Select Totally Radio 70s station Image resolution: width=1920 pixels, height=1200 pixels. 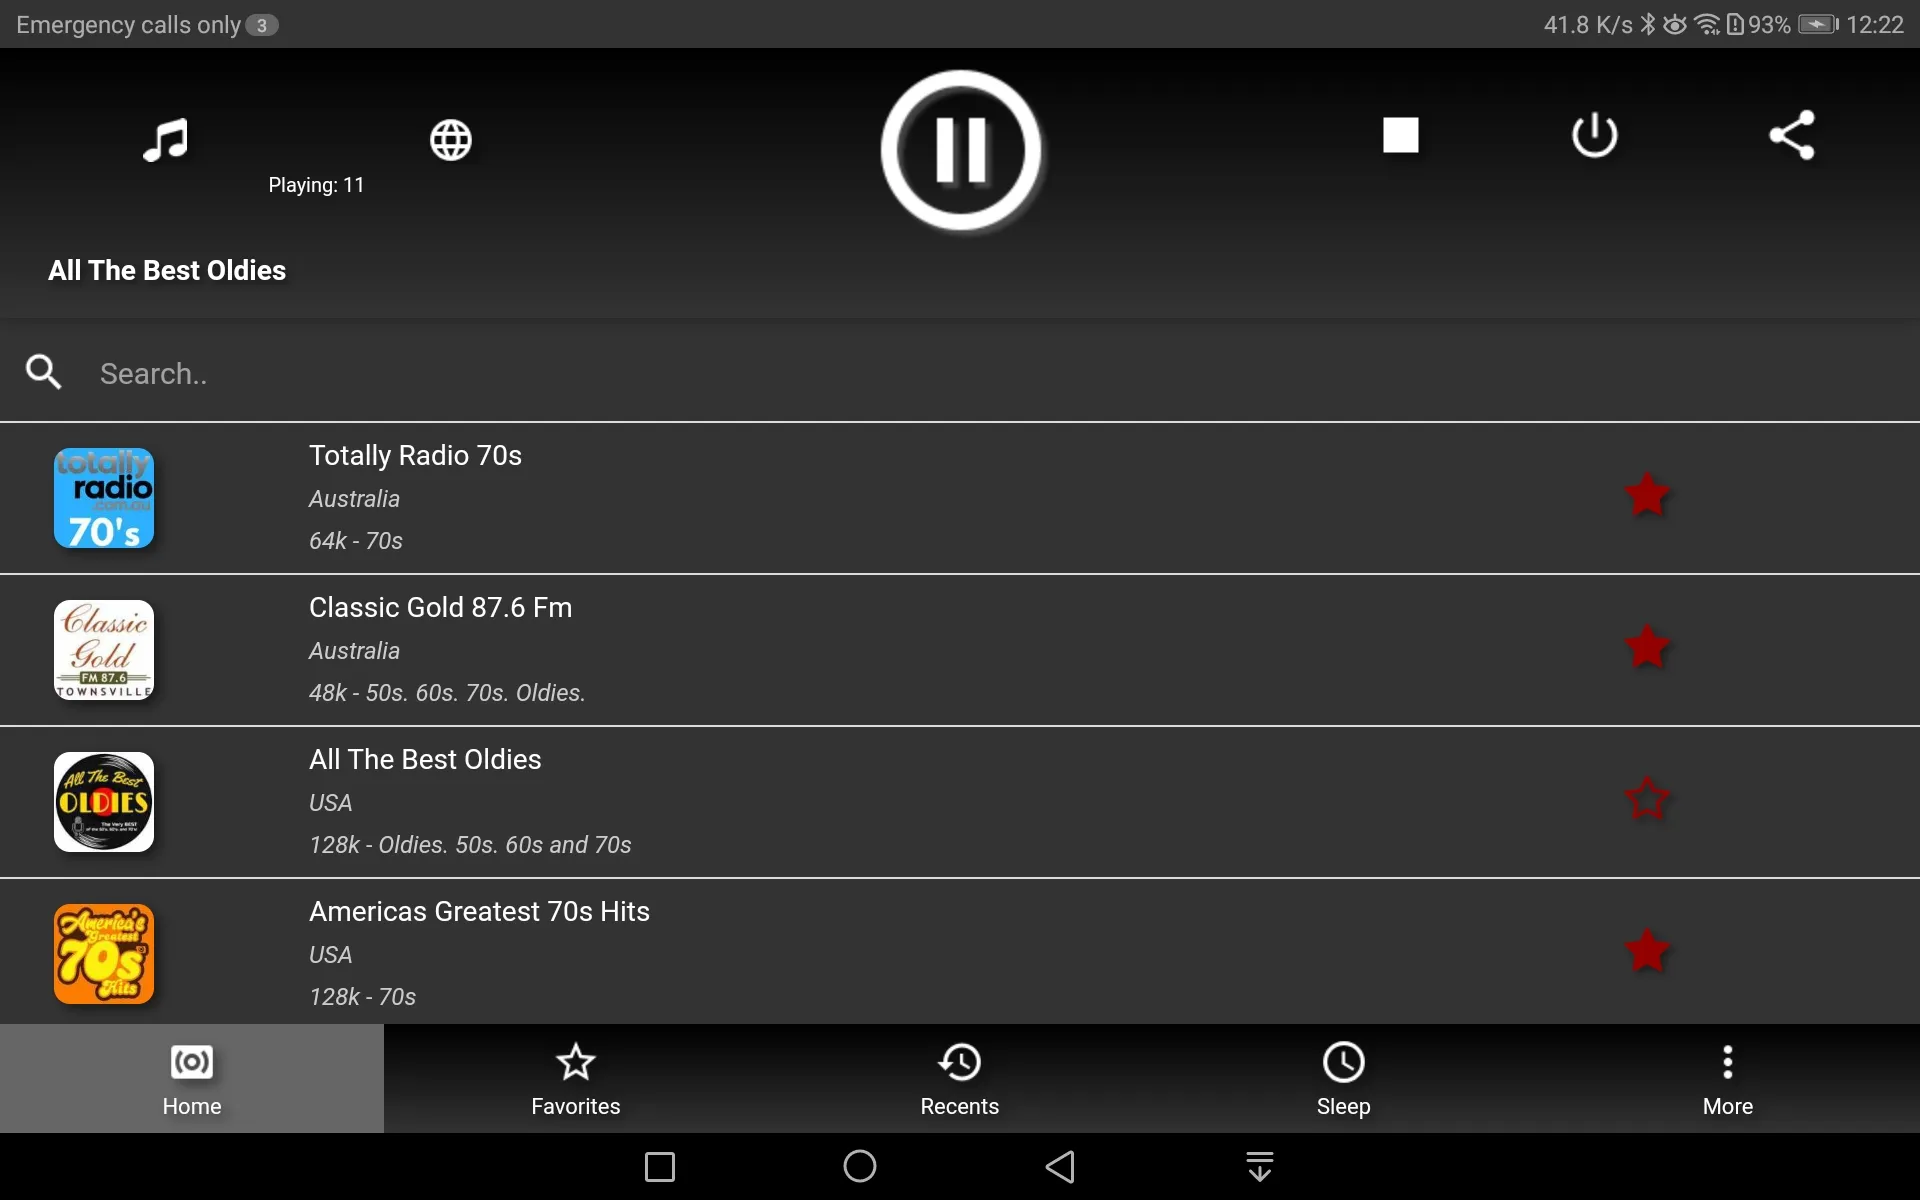[x=959, y=498]
